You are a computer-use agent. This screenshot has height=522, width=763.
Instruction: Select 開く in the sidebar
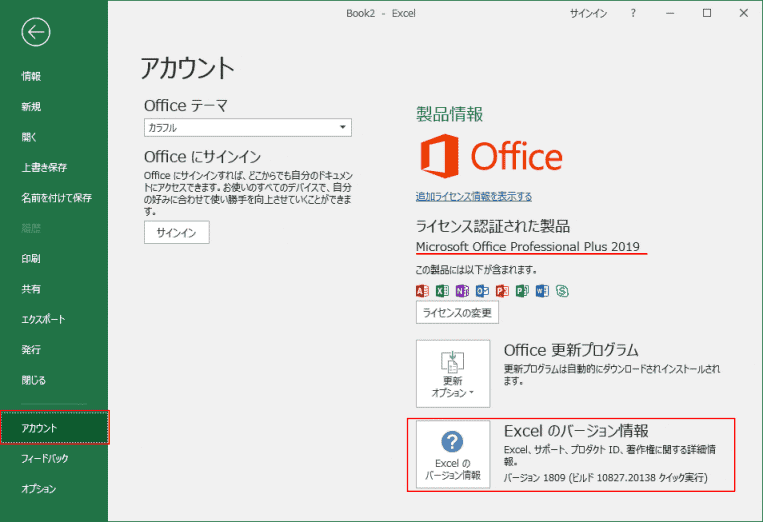tap(29, 137)
